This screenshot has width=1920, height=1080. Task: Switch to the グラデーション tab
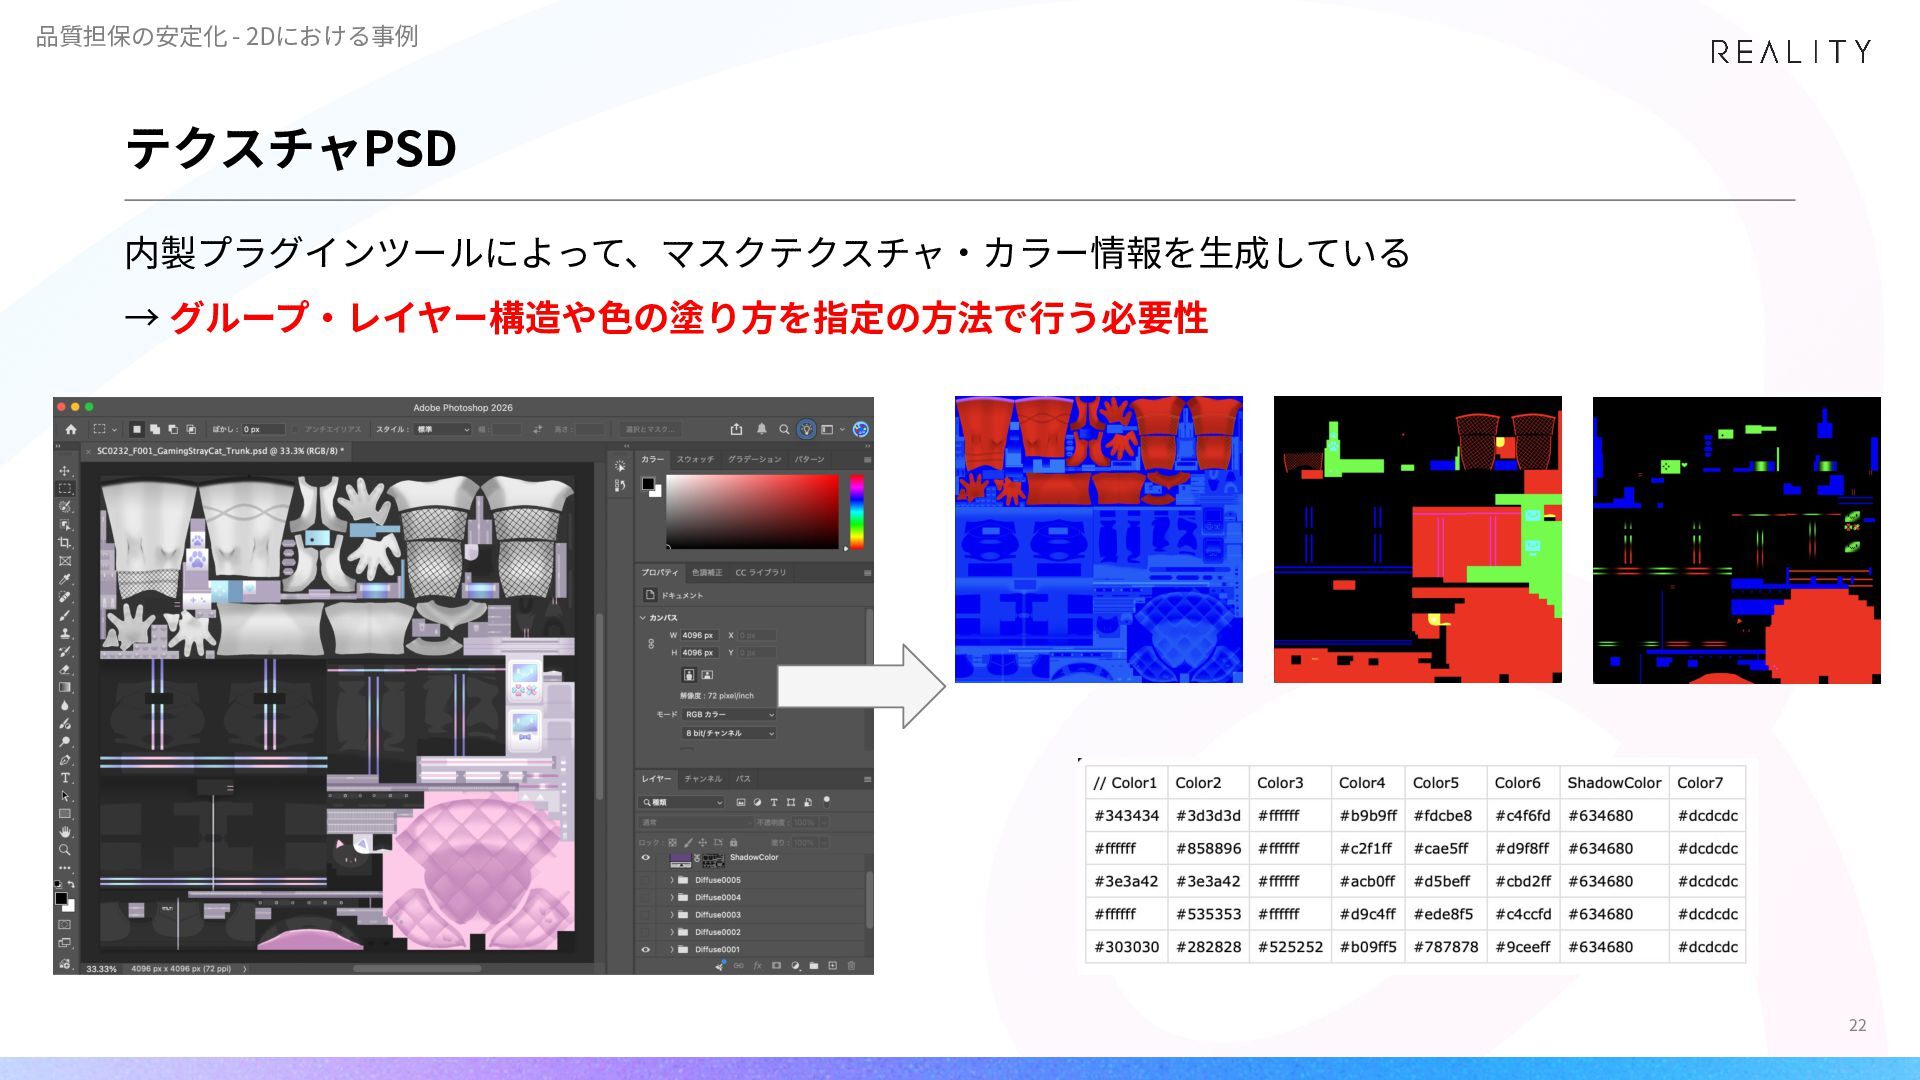point(755,459)
